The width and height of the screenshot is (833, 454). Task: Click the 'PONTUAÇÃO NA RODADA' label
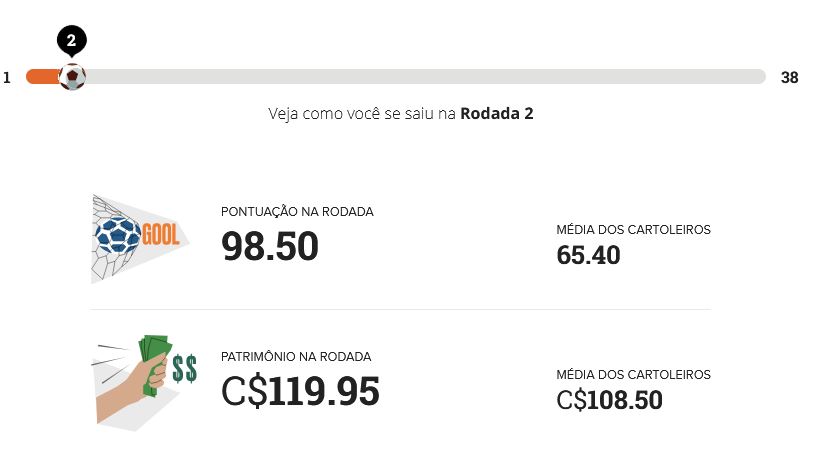tap(297, 212)
